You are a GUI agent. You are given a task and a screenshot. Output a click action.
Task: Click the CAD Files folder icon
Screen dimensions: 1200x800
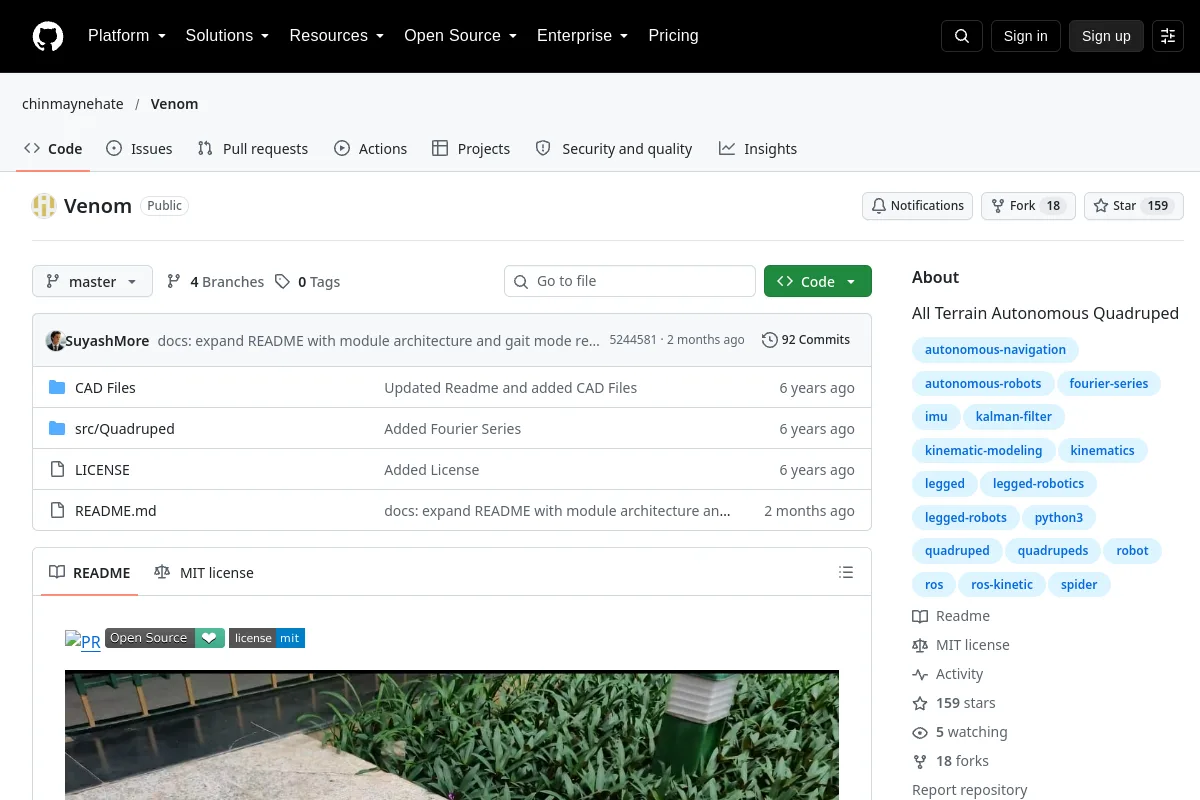57,388
